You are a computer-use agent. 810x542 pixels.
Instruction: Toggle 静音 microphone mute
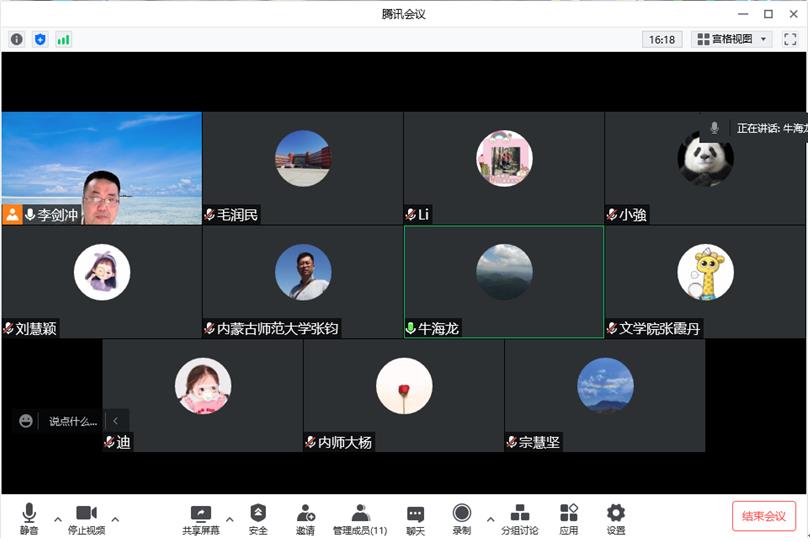29,518
